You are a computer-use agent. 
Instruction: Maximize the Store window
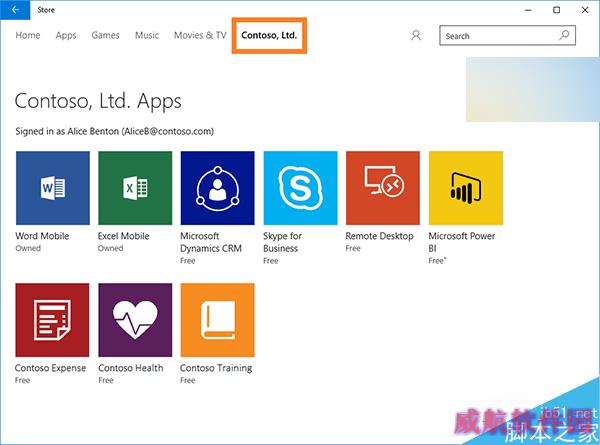point(557,10)
